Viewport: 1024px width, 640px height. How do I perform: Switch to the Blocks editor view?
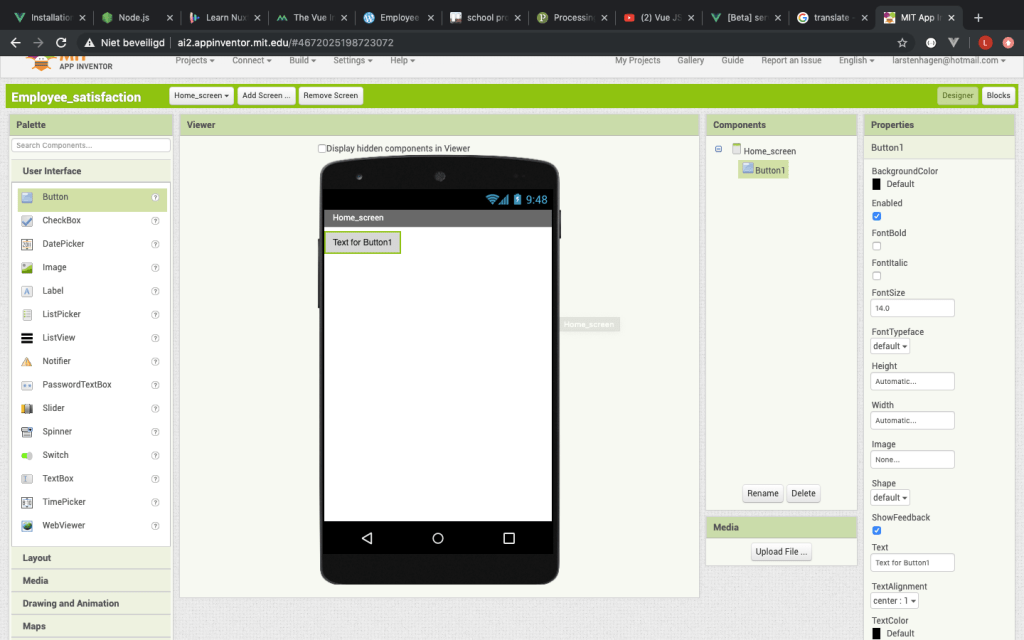[x=998, y=96]
